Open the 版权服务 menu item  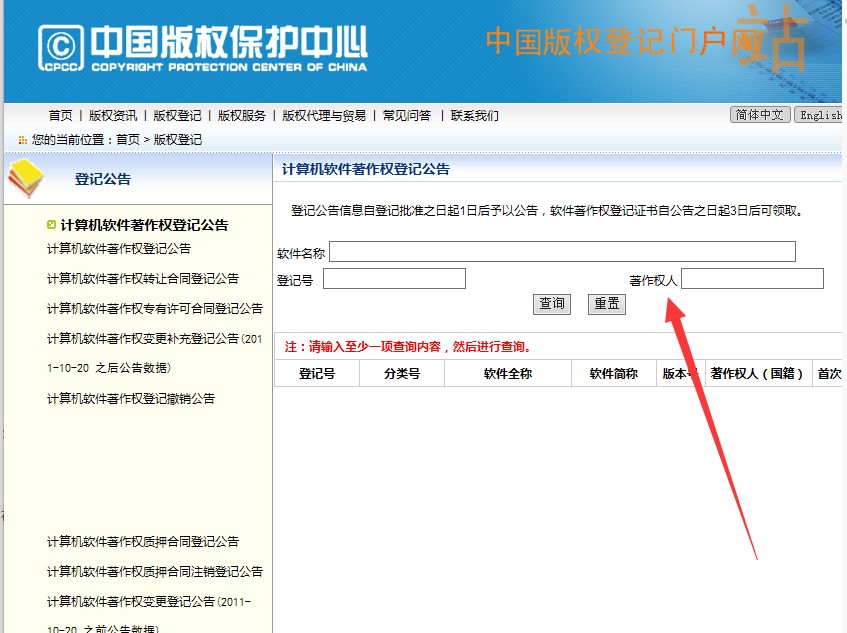click(x=241, y=116)
